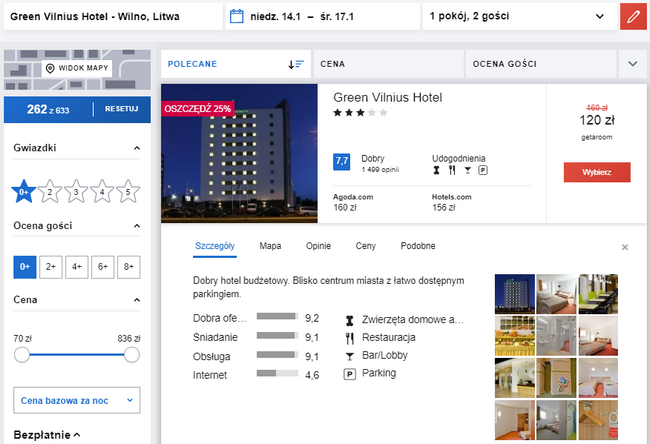Click the red pencil edit search icon
The height and width of the screenshot is (444, 650).
click(x=633, y=17)
